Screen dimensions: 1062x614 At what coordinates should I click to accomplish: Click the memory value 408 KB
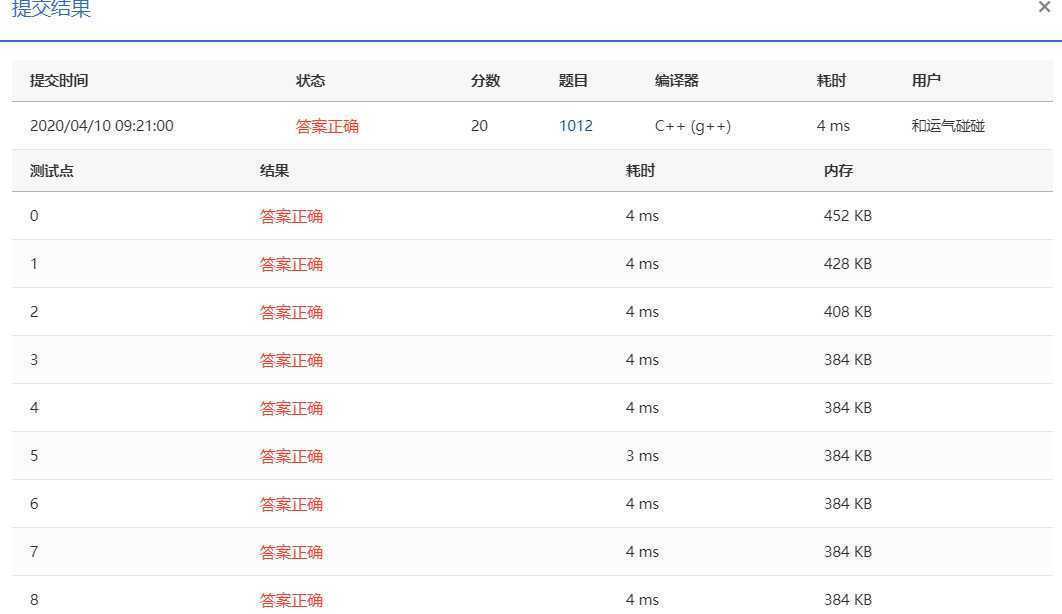(x=848, y=312)
